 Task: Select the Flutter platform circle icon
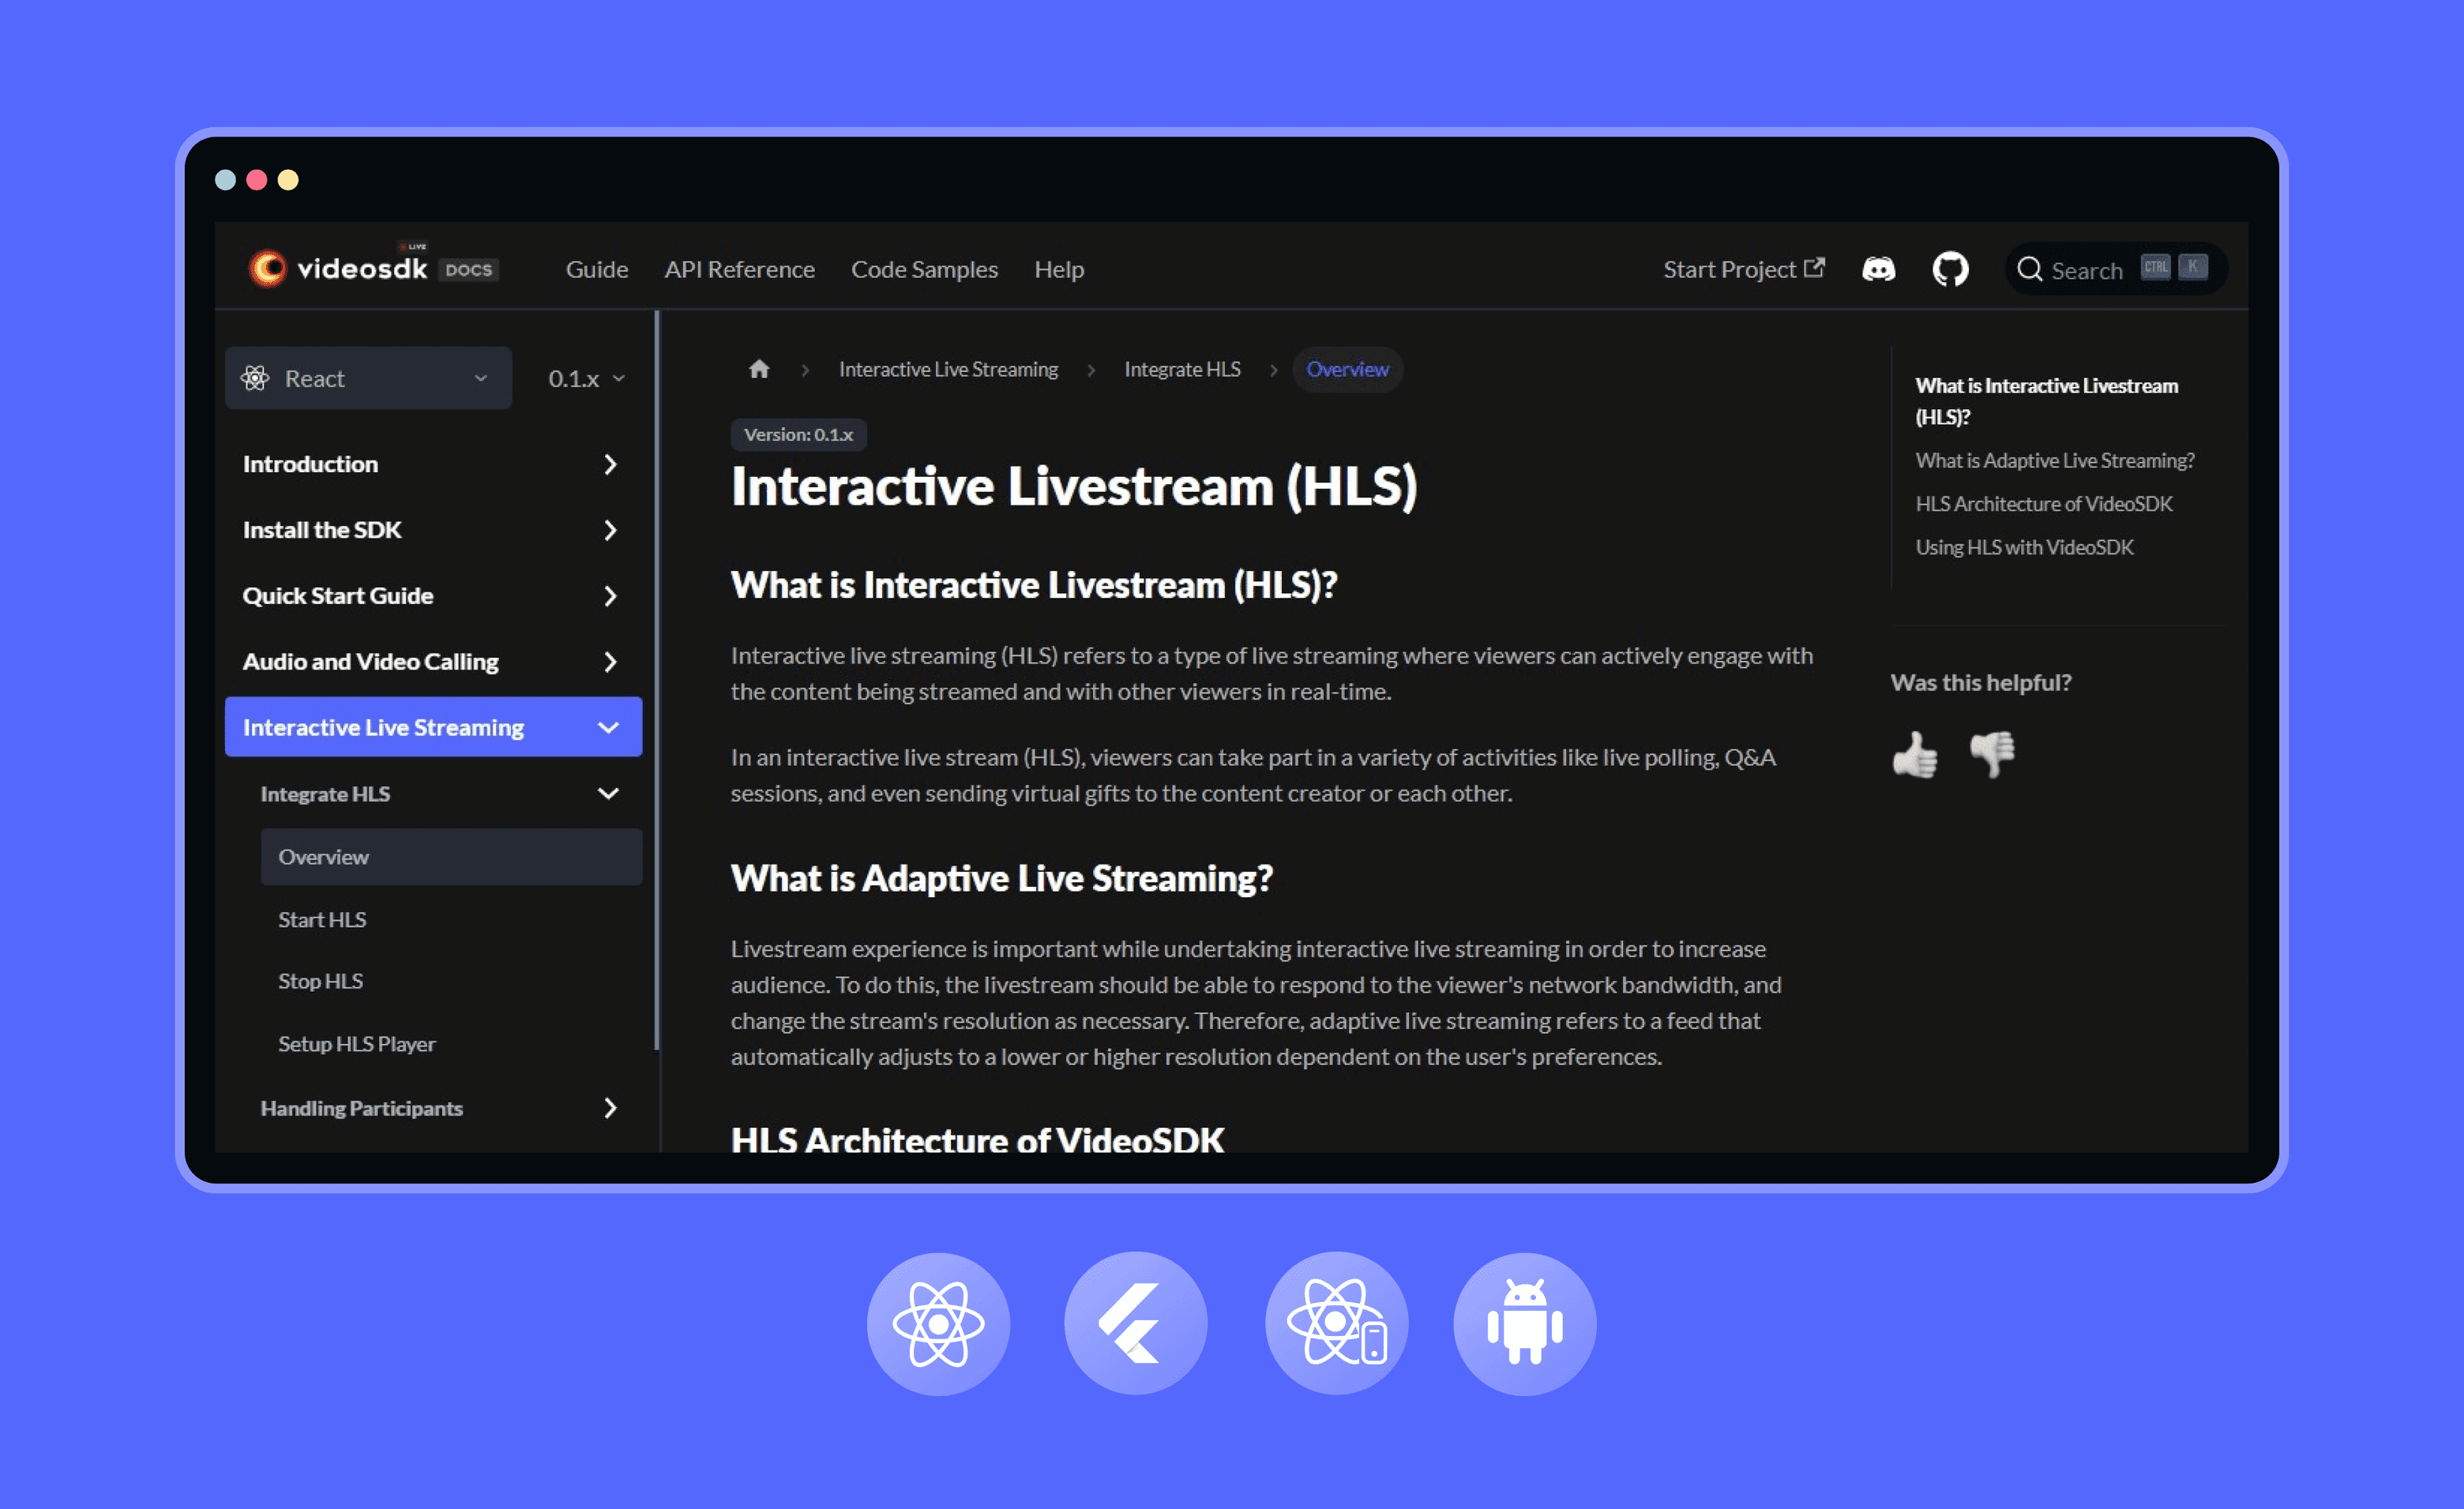point(1135,1323)
